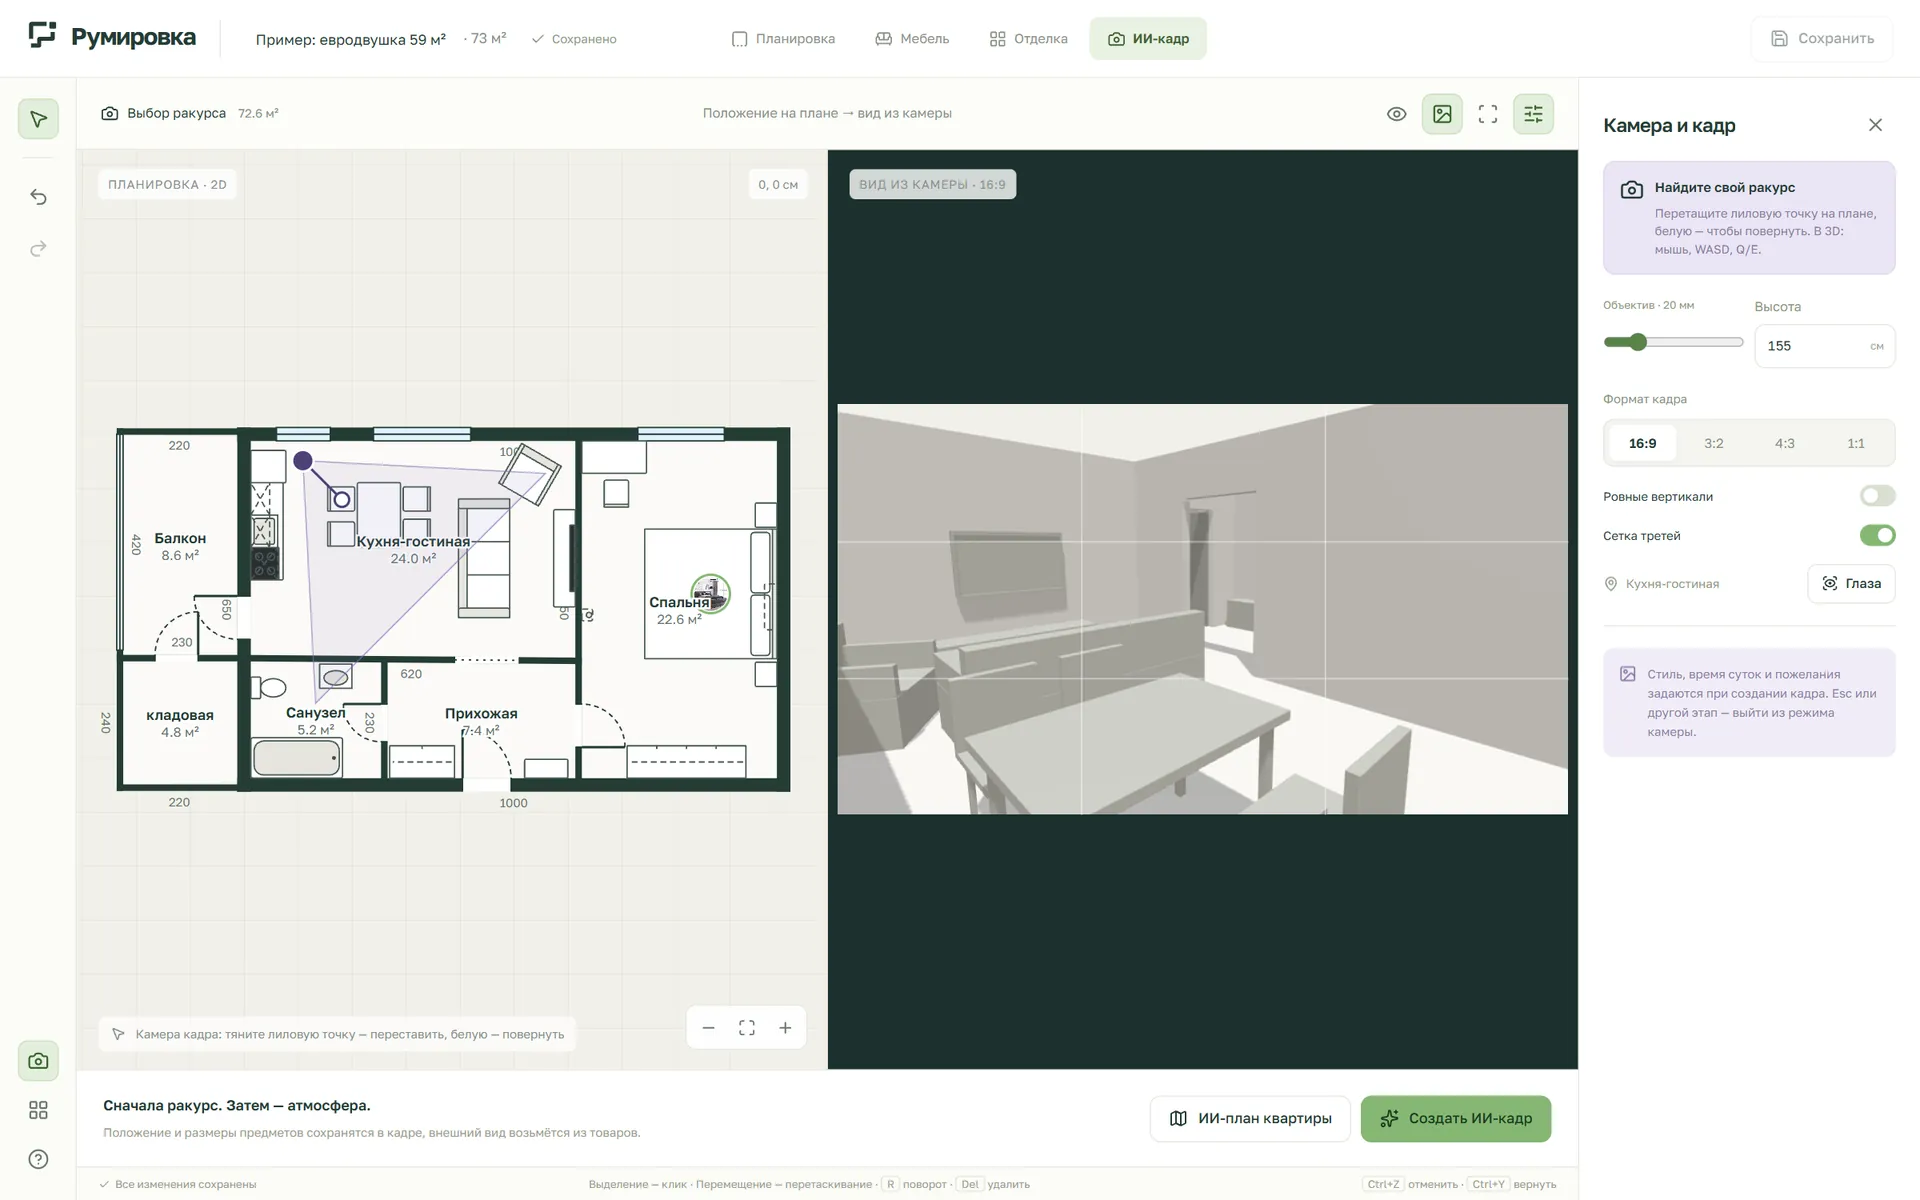Click the Санузел room label

(315, 713)
